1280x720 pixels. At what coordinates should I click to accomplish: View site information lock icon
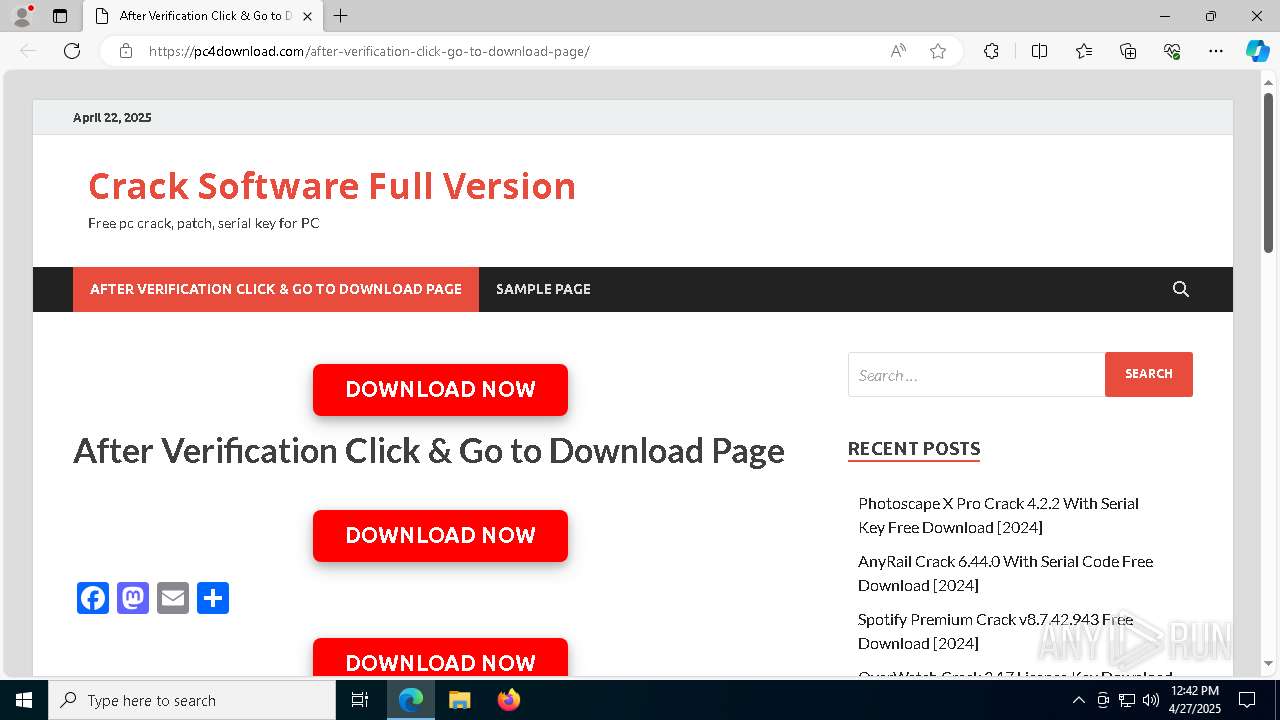(x=126, y=51)
